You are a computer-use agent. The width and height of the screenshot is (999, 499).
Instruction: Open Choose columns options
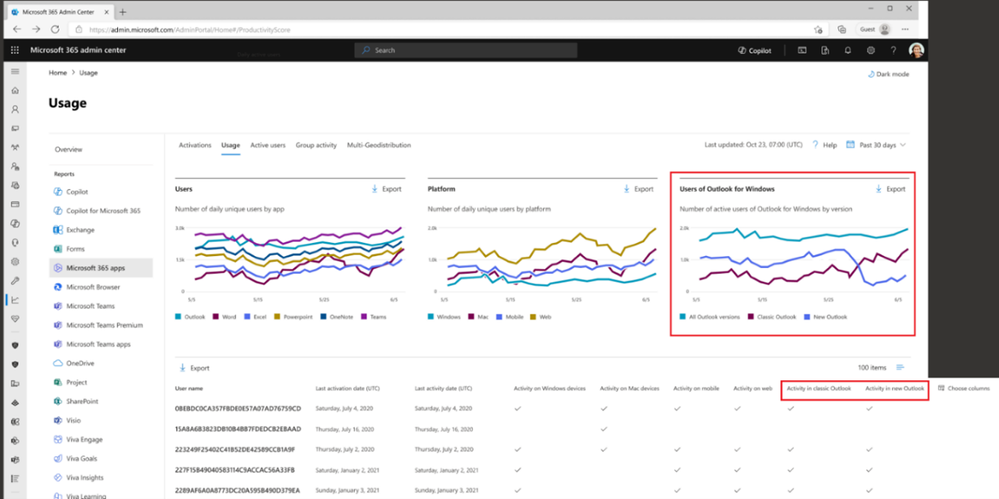(x=964, y=388)
